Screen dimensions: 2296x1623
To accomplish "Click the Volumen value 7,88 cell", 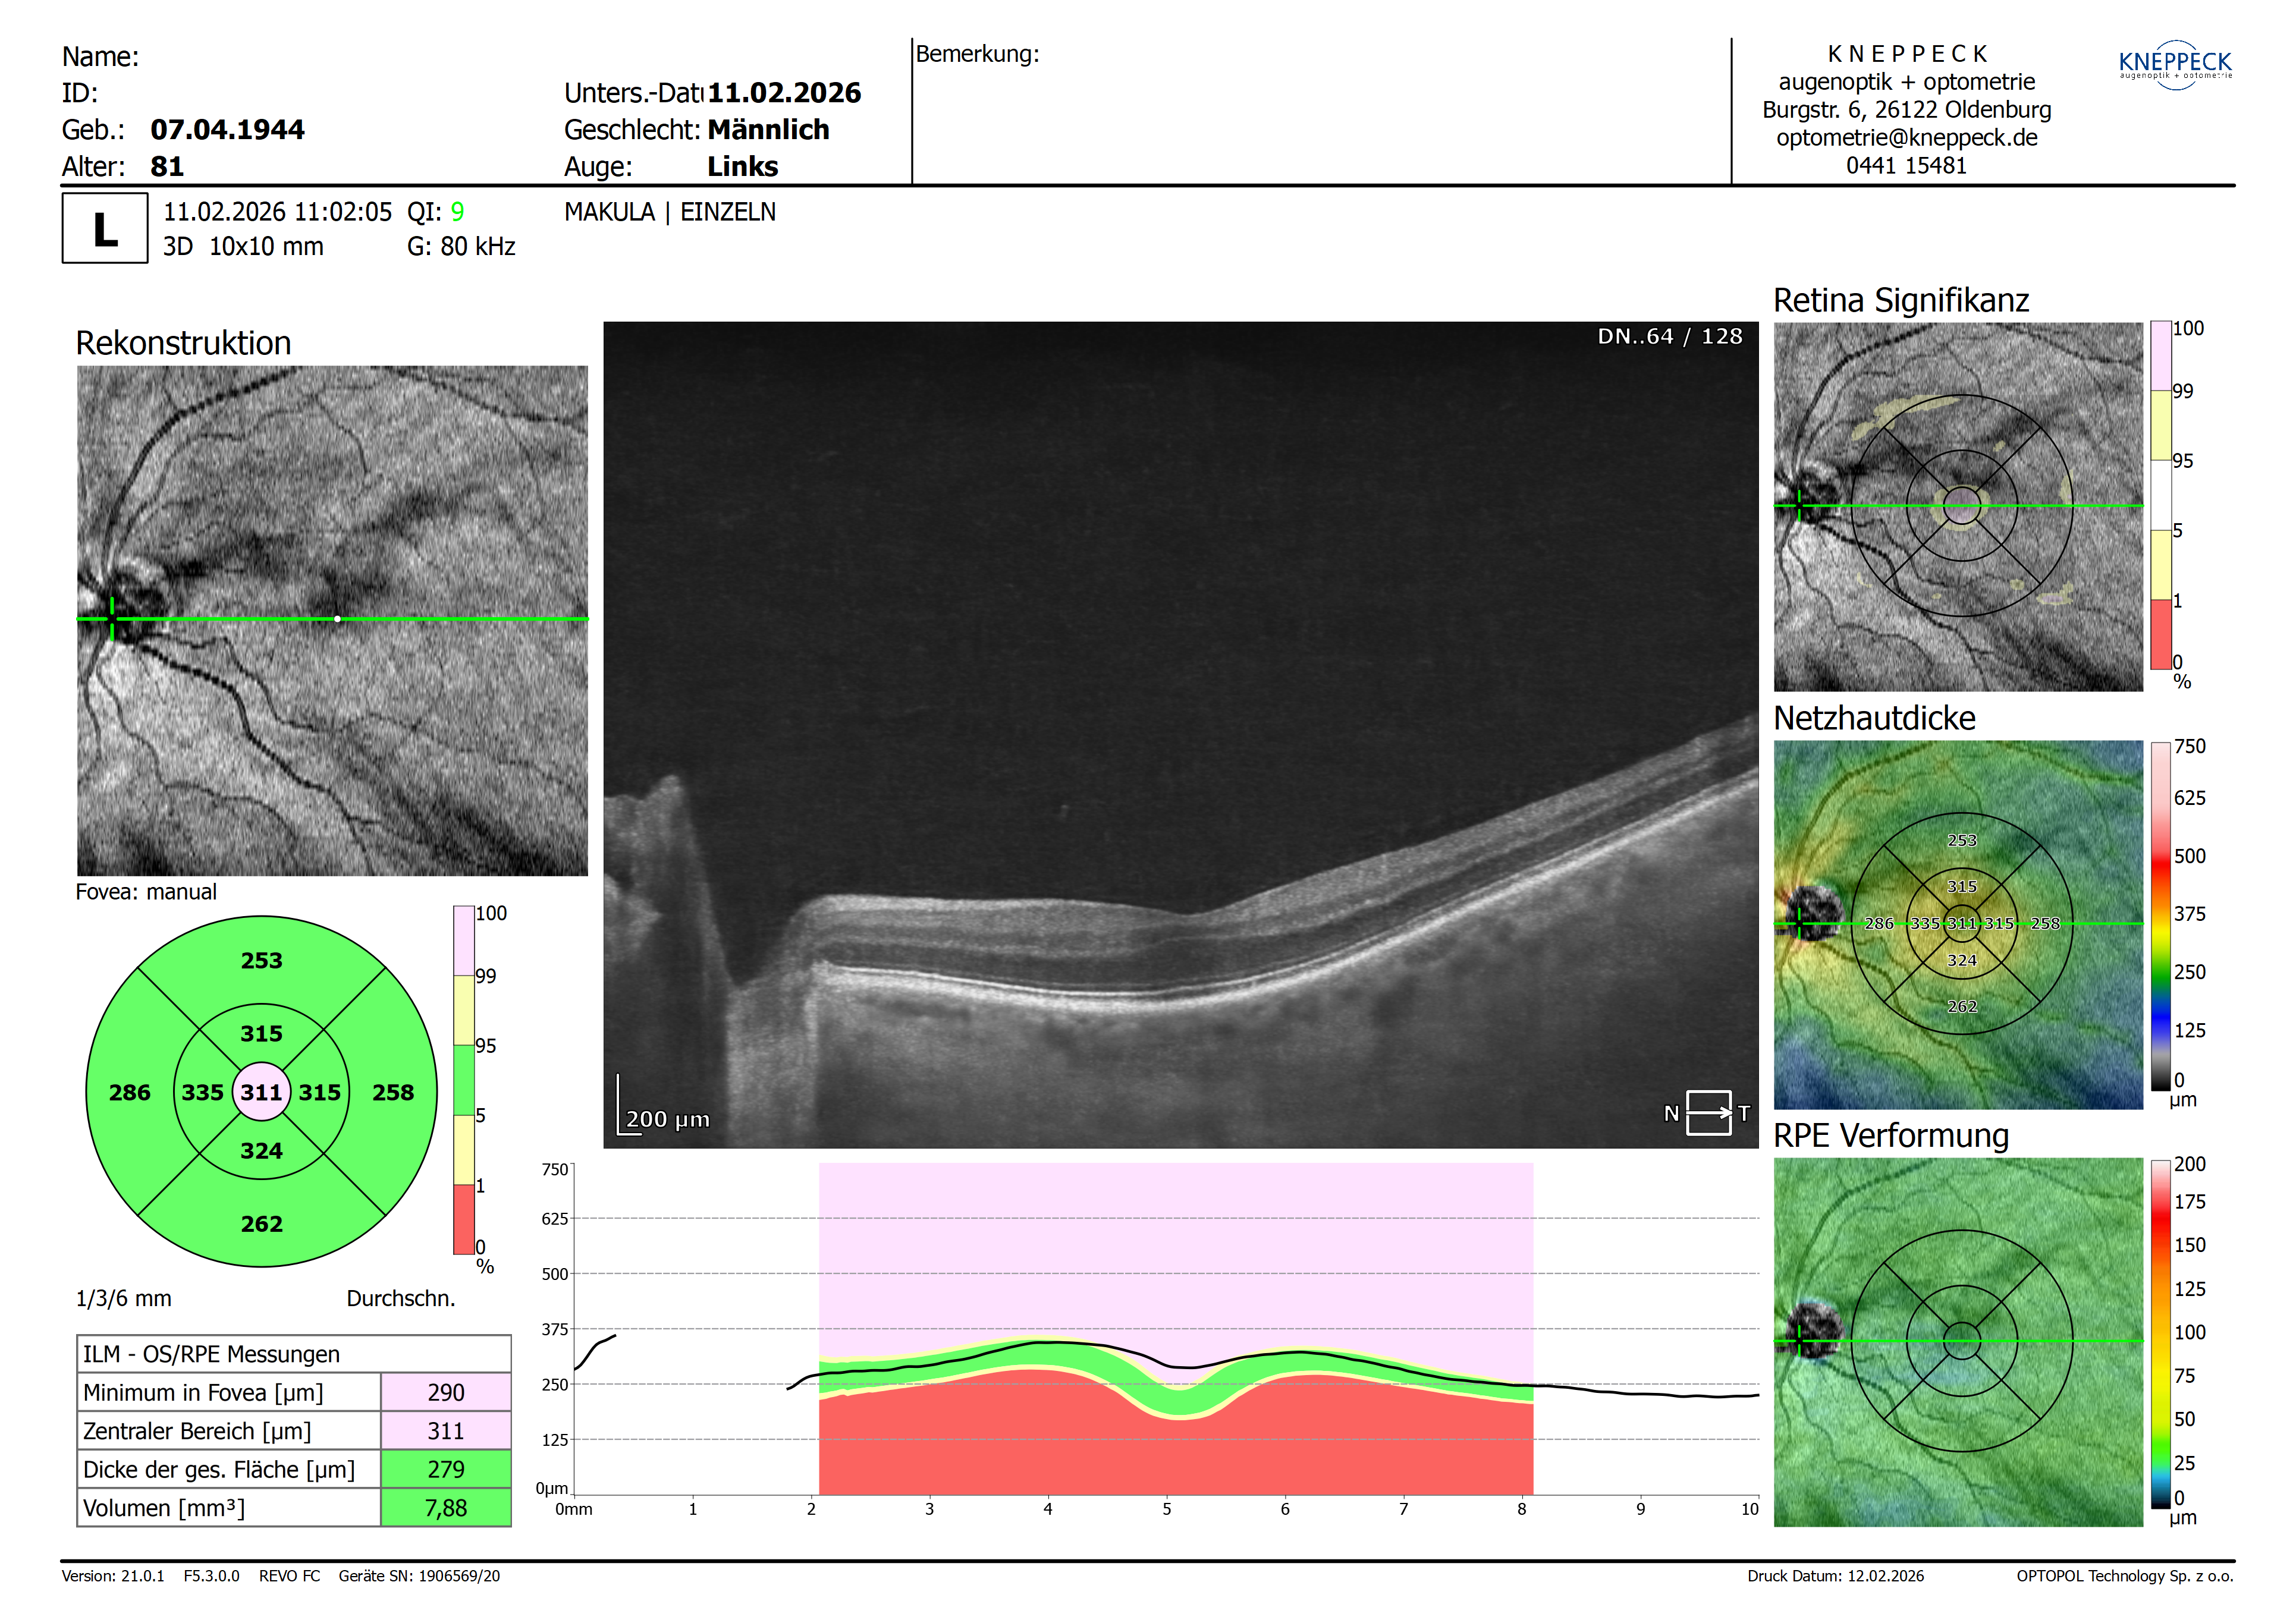I will (445, 1508).
